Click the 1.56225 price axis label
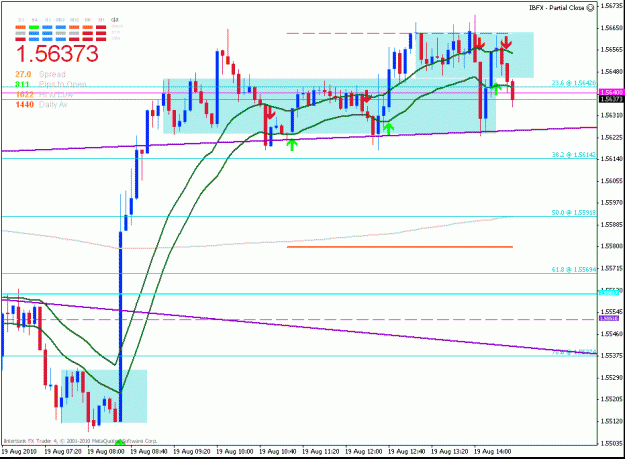625x459 pixels. coord(612,137)
